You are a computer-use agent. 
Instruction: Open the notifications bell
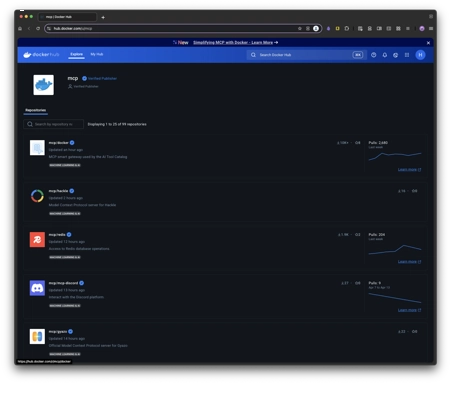click(x=385, y=55)
